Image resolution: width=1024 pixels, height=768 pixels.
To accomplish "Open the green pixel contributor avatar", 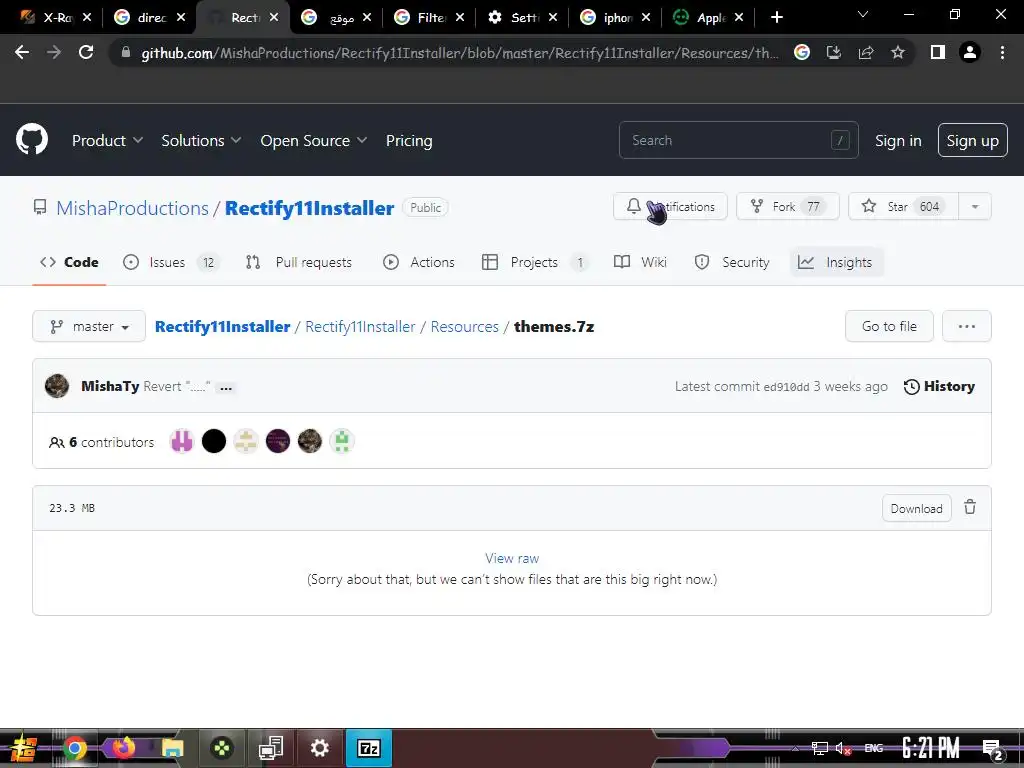I will 342,441.
